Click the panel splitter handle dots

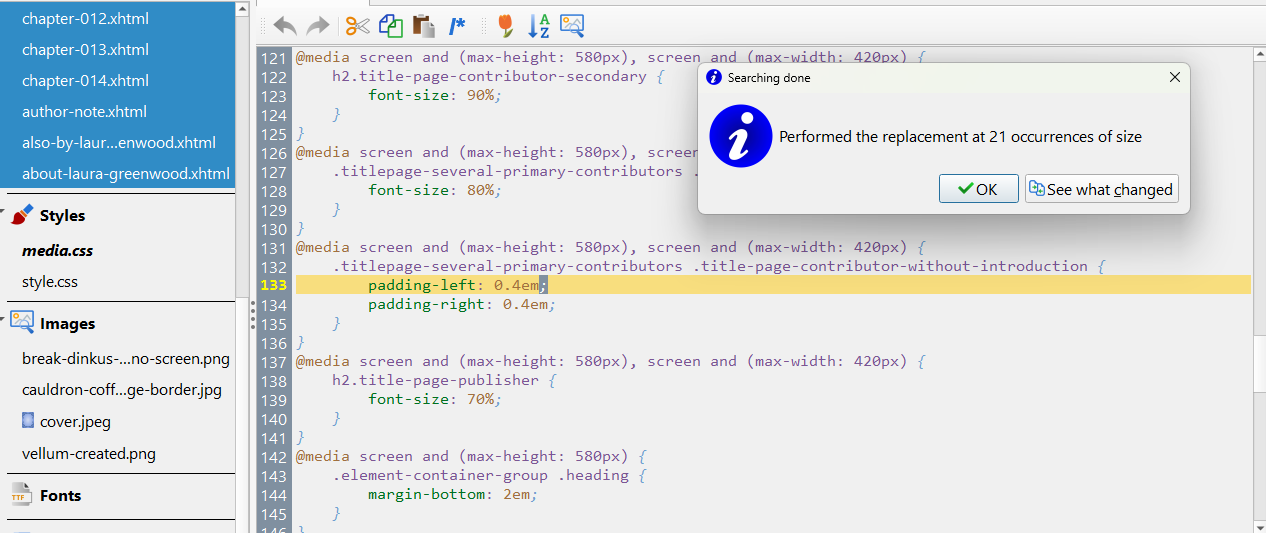click(x=252, y=317)
